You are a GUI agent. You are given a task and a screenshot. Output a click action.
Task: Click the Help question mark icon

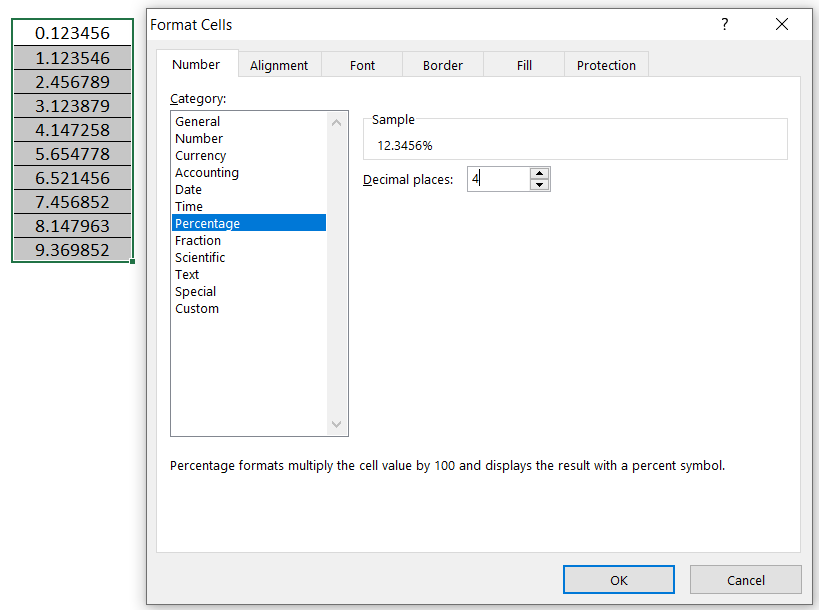pyautogui.click(x=724, y=24)
